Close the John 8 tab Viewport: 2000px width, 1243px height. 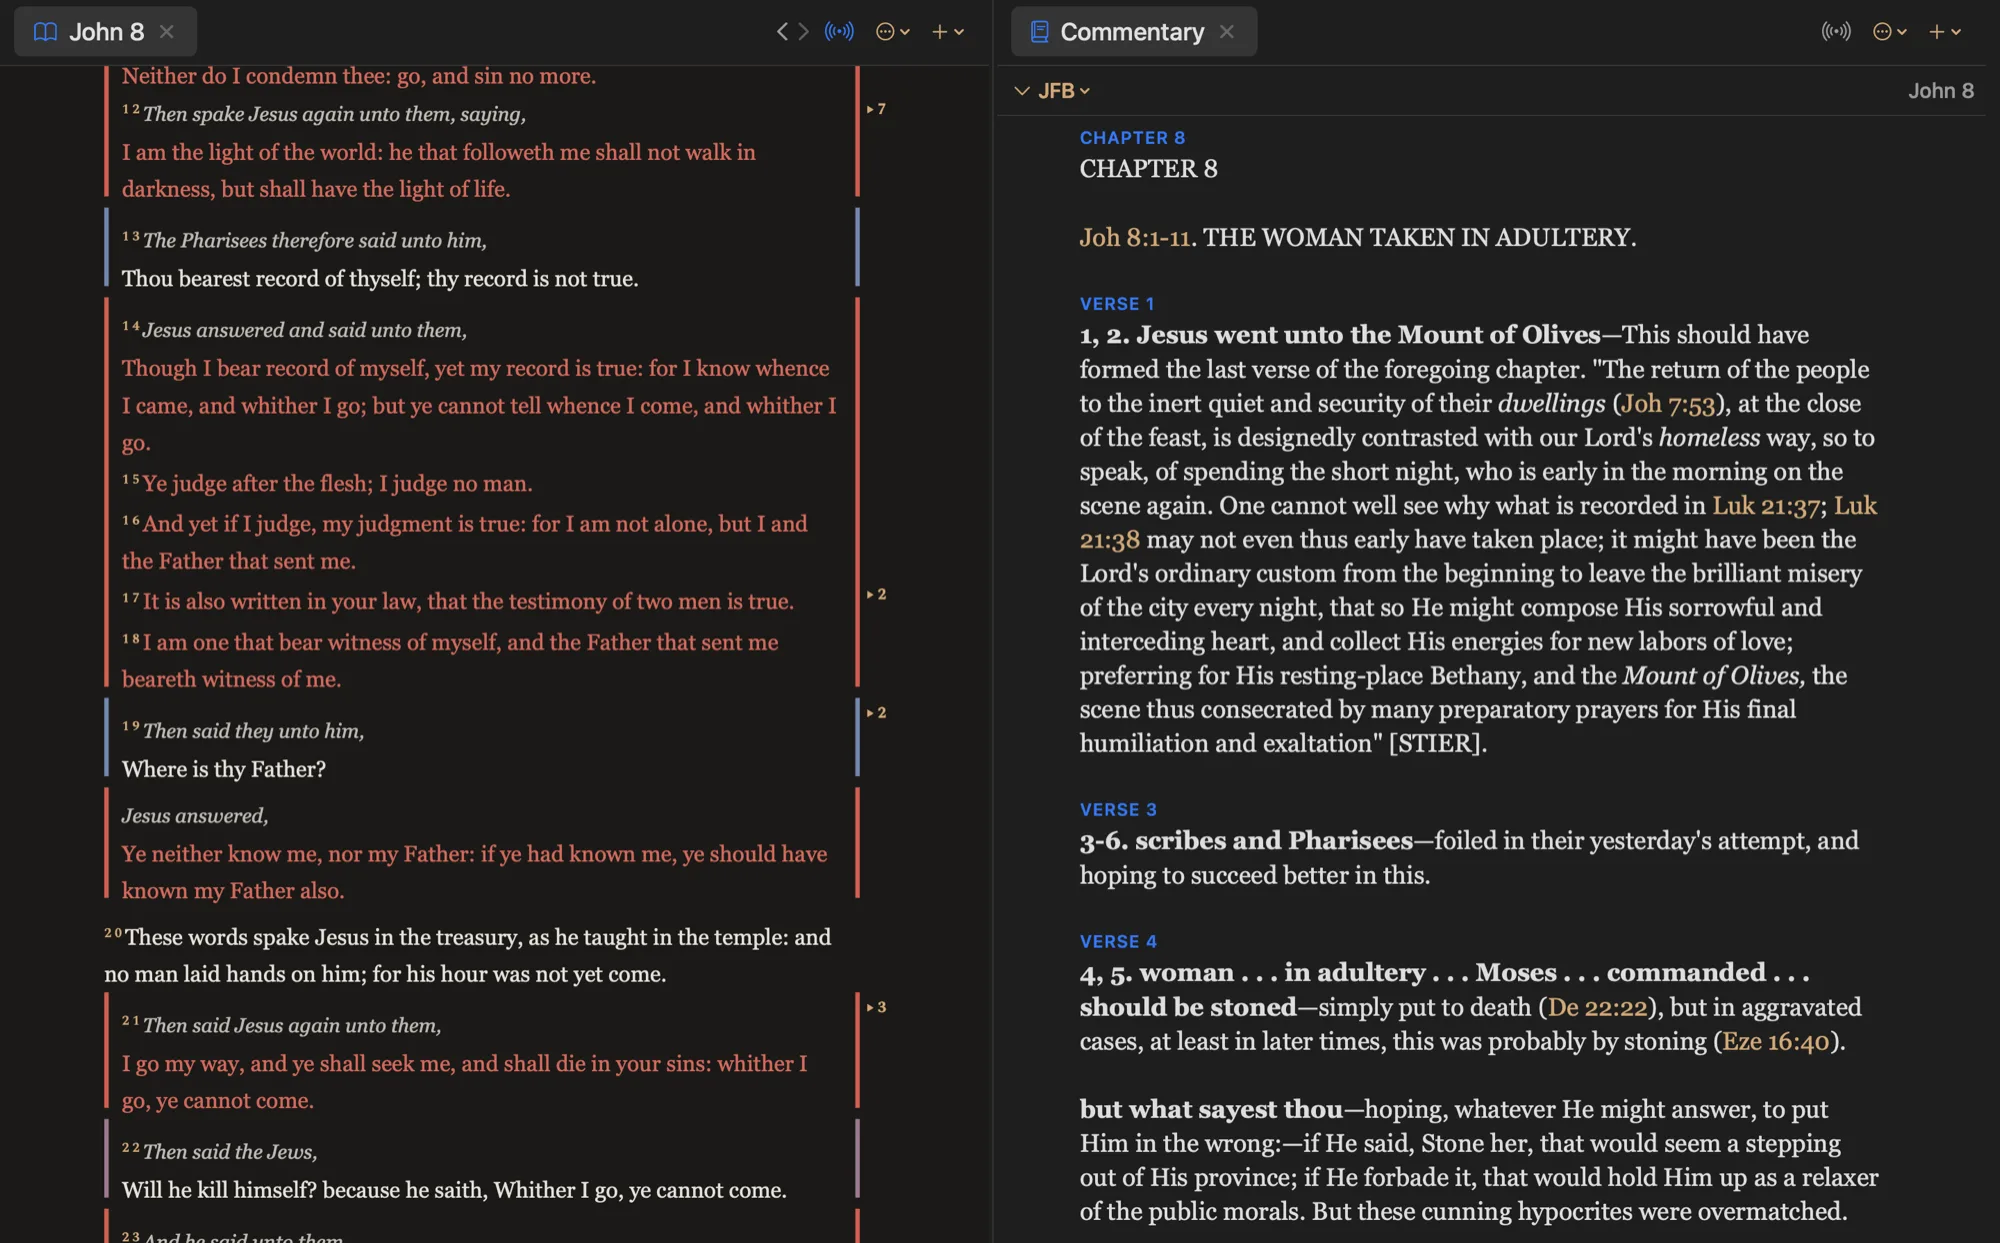(167, 32)
